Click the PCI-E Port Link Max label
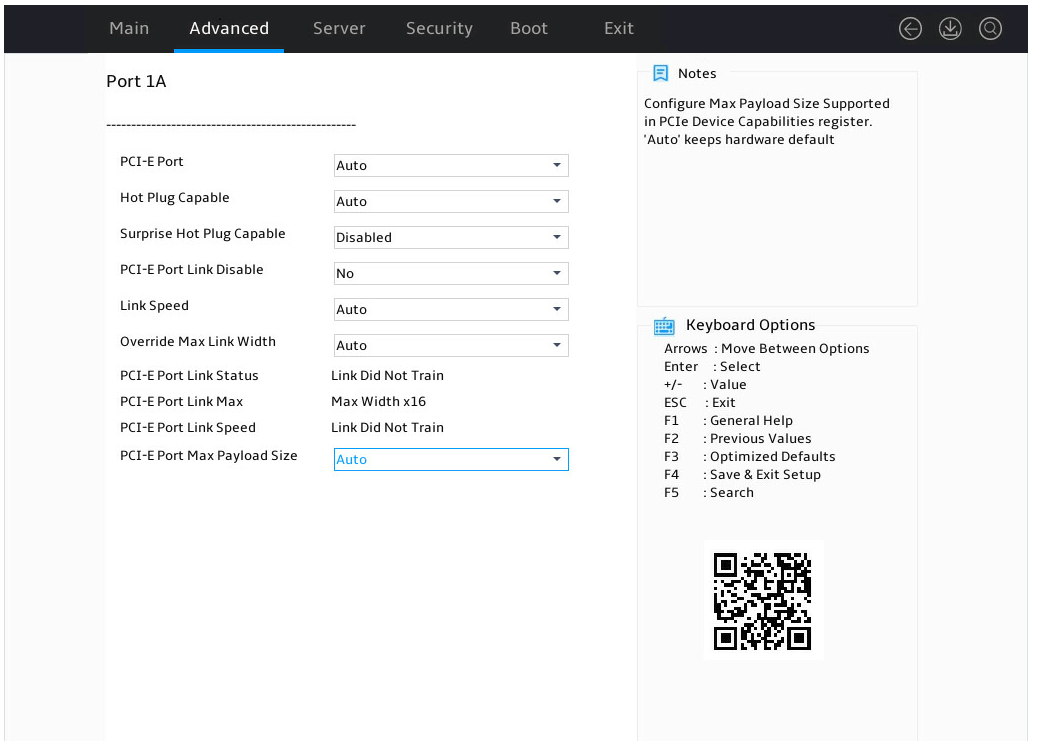Screen dimensions: 1039x741 point(182,402)
